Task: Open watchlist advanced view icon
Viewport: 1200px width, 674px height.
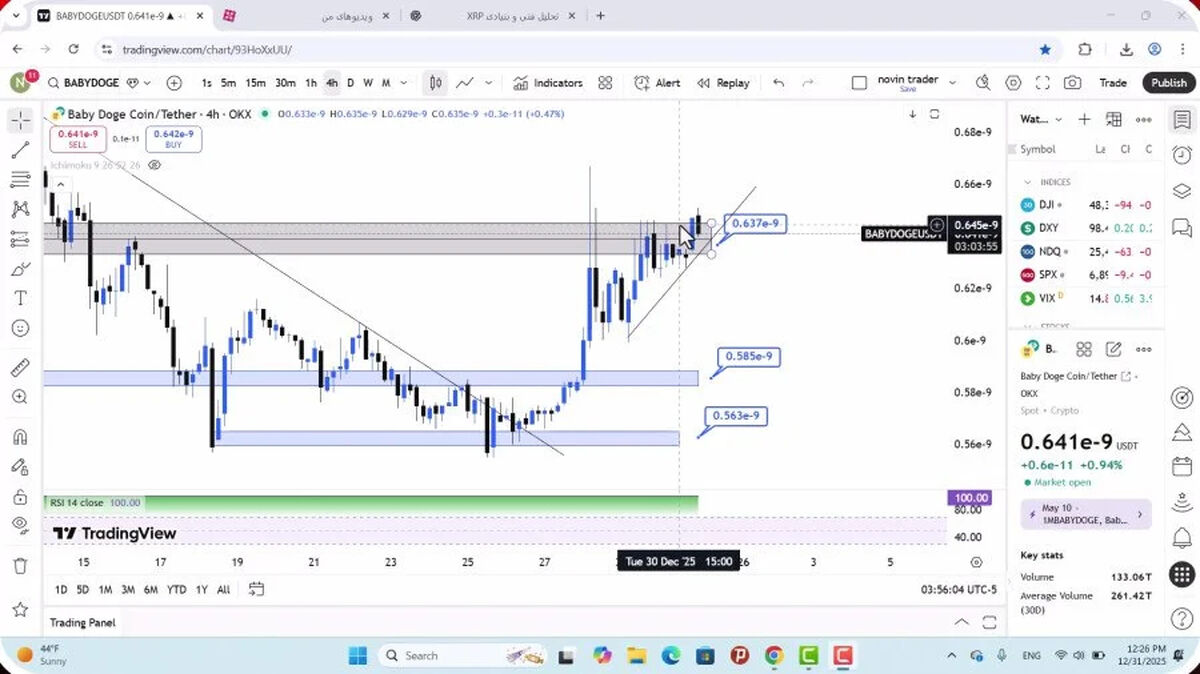Action: pos(1114,119)
